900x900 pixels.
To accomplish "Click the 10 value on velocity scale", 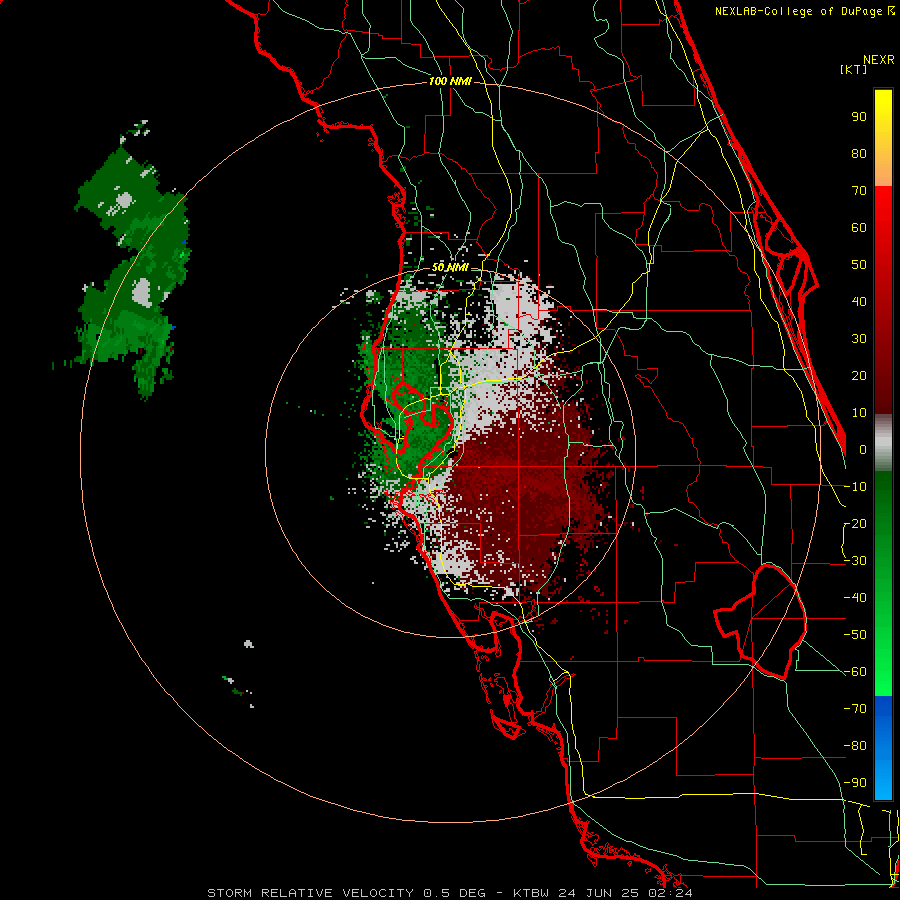I will [x=859, y=413].
